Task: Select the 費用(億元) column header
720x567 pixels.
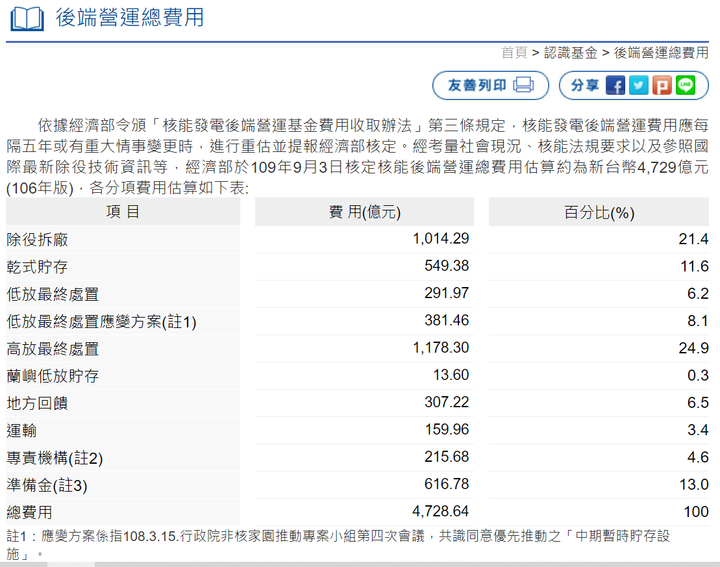Action: pyautogui.click(x=365, y=212)
